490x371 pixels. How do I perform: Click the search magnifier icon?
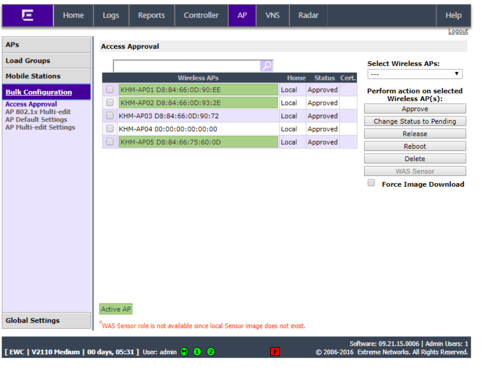click(266, 66)
